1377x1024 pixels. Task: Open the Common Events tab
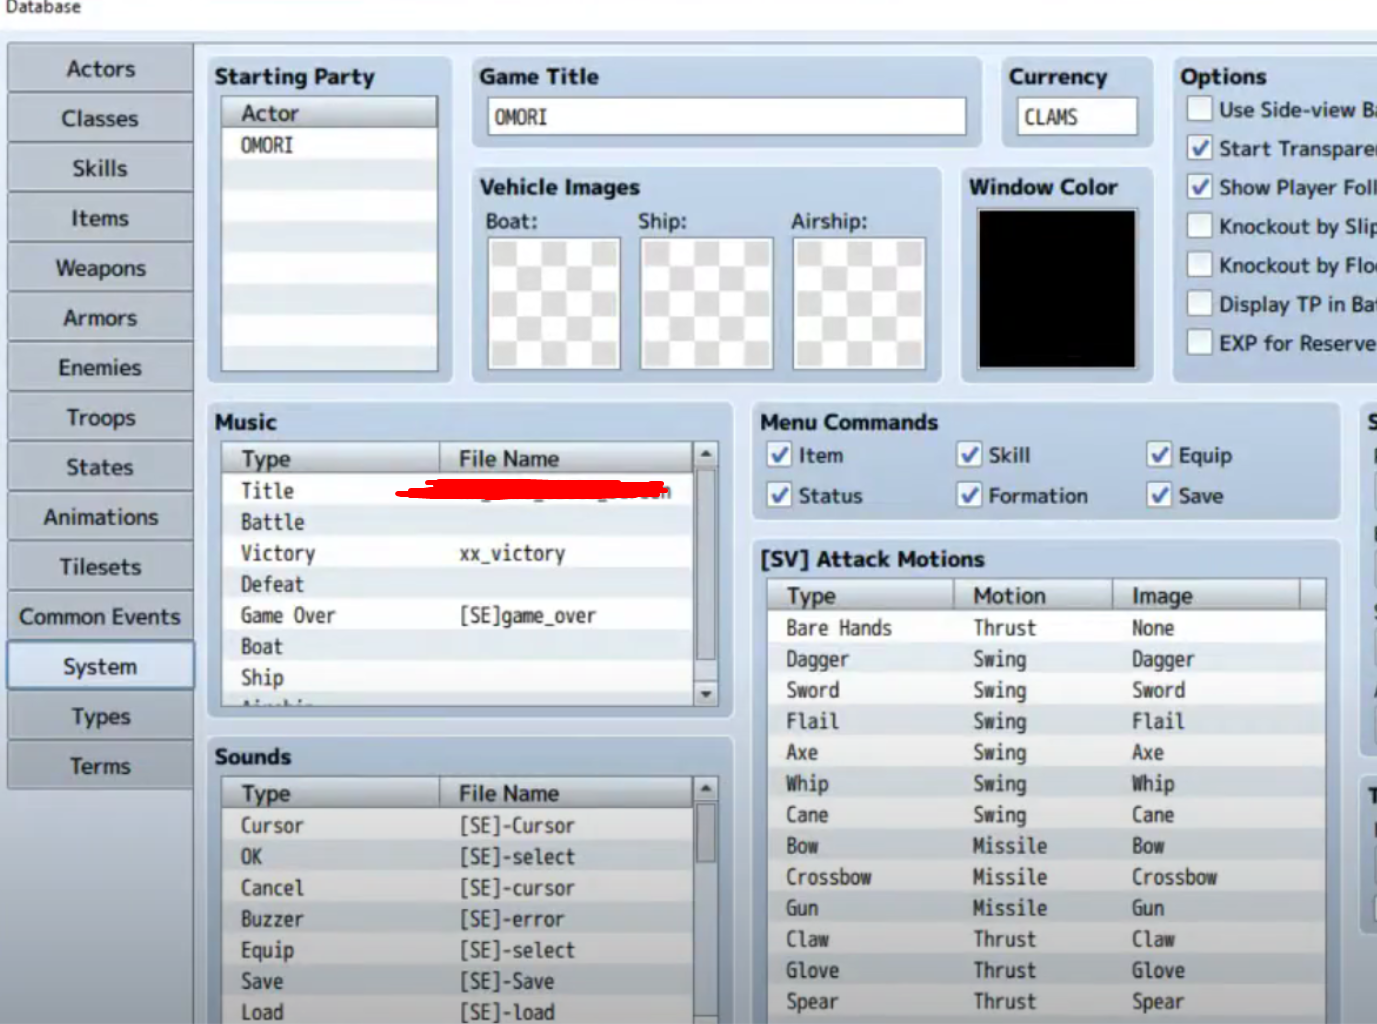(x=100, y=616)
